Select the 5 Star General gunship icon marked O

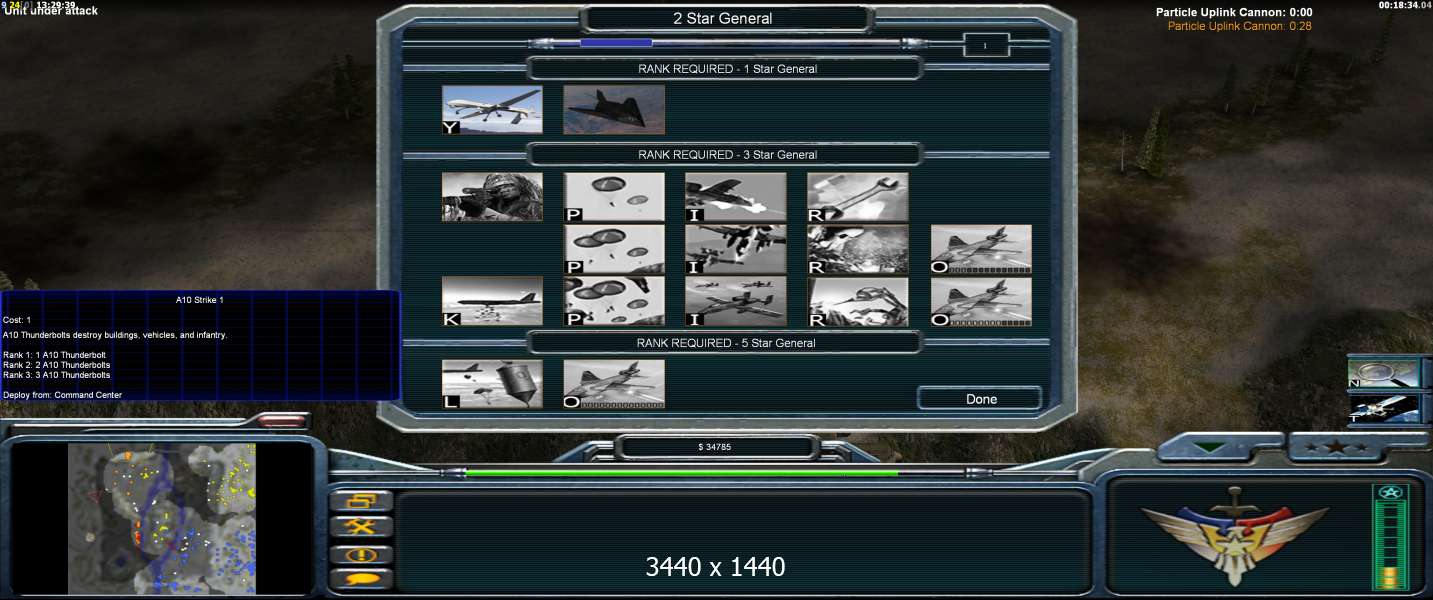(x=614, y=384)
